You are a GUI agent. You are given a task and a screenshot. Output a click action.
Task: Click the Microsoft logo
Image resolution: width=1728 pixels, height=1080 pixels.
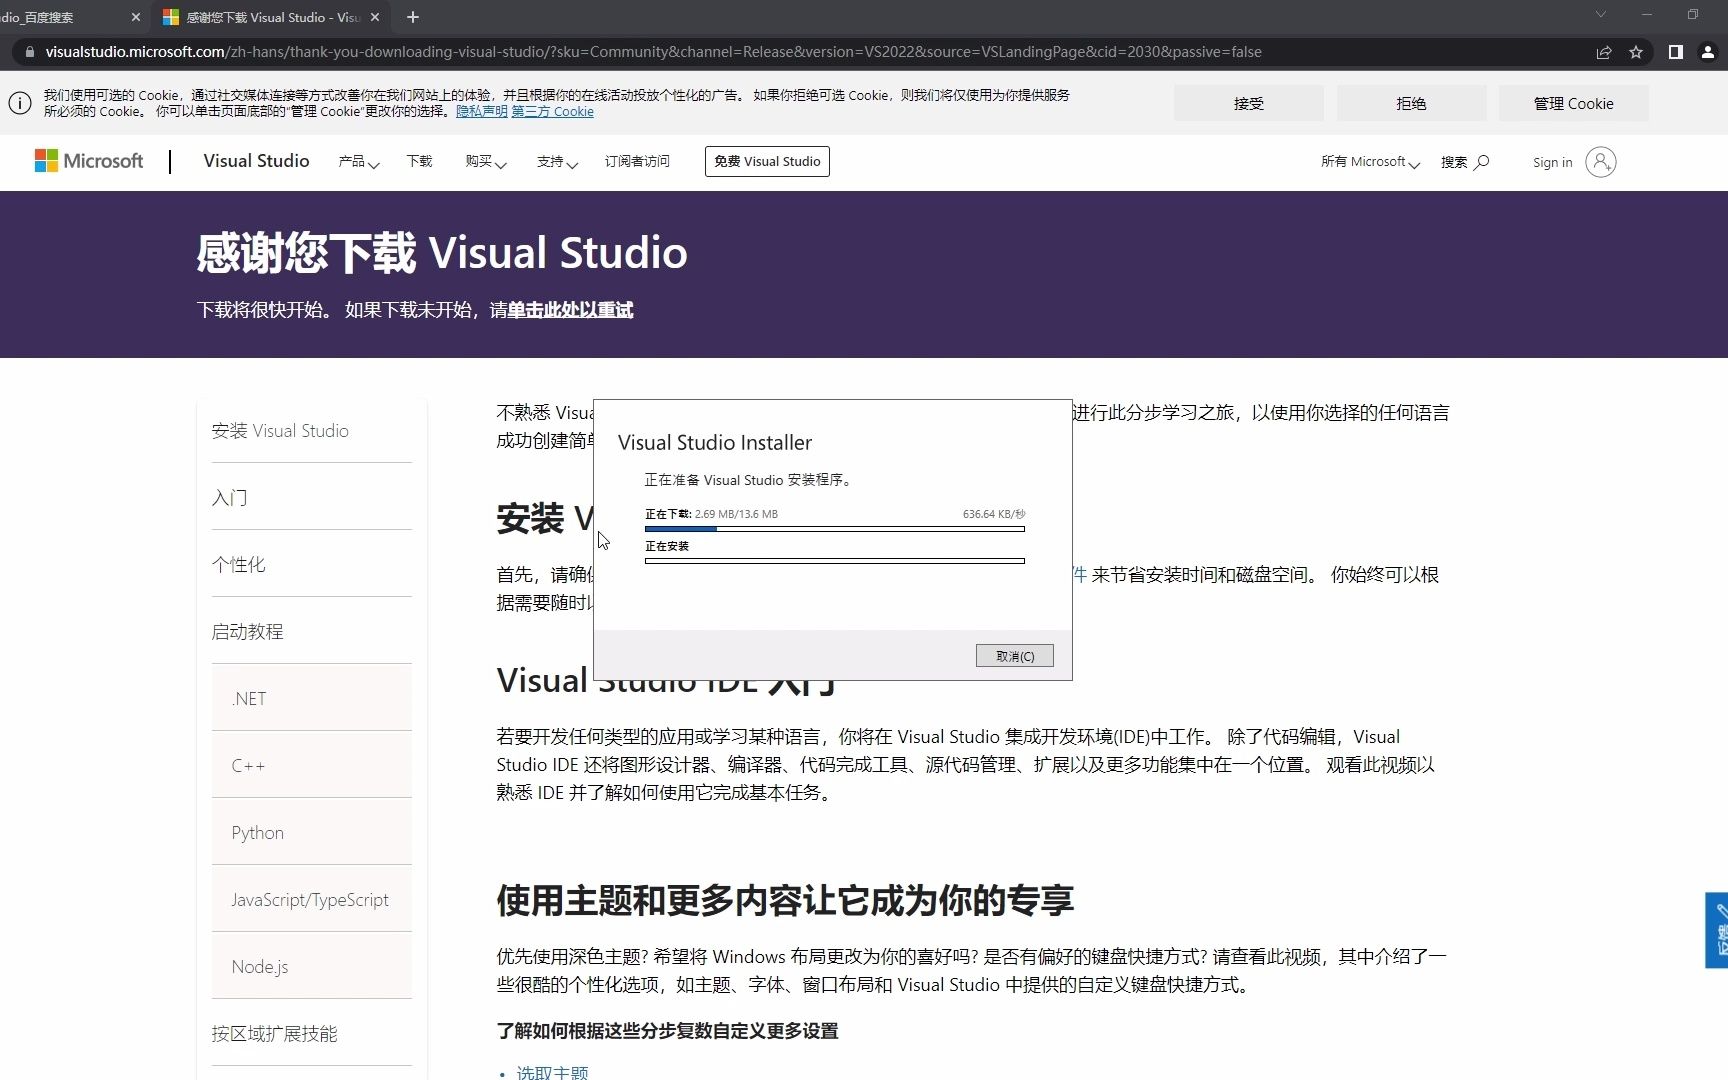[89, 161]
